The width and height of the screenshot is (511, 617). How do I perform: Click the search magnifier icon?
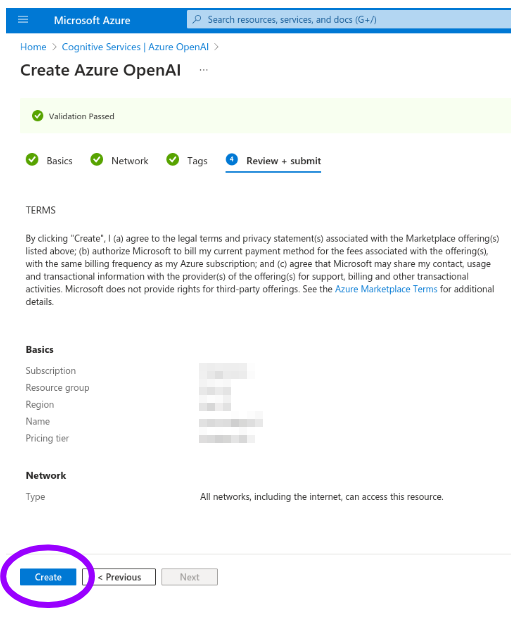(197, 19)
